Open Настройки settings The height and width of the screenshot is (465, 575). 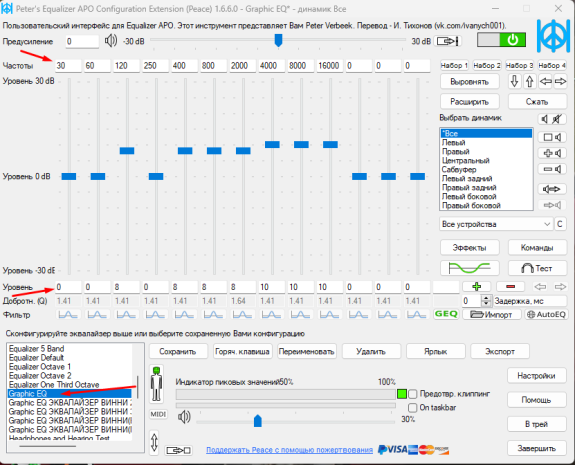coord(536,376)
